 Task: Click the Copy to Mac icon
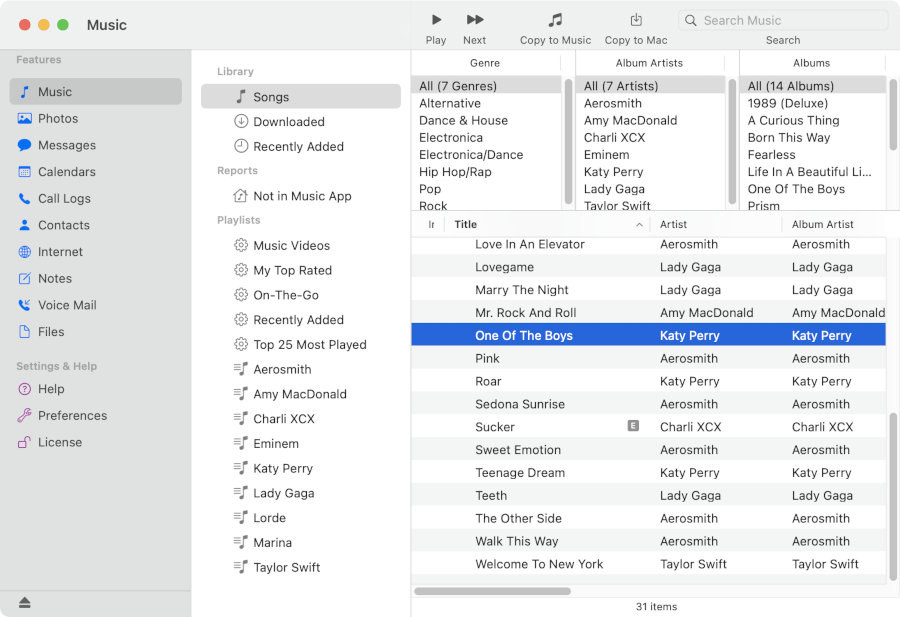coord(636,20)
